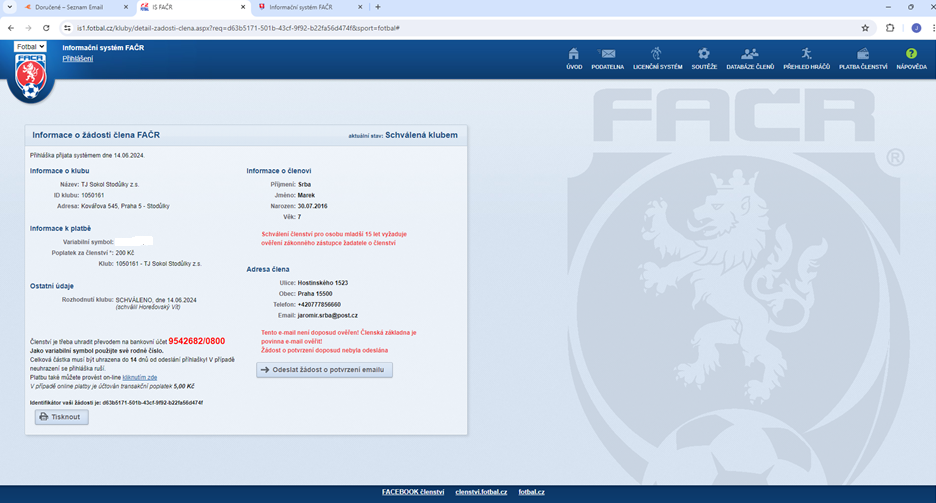Go forward with browser forward arrow
The height and width of the screenshot is (503, 936).
click(x=28, y=28)
